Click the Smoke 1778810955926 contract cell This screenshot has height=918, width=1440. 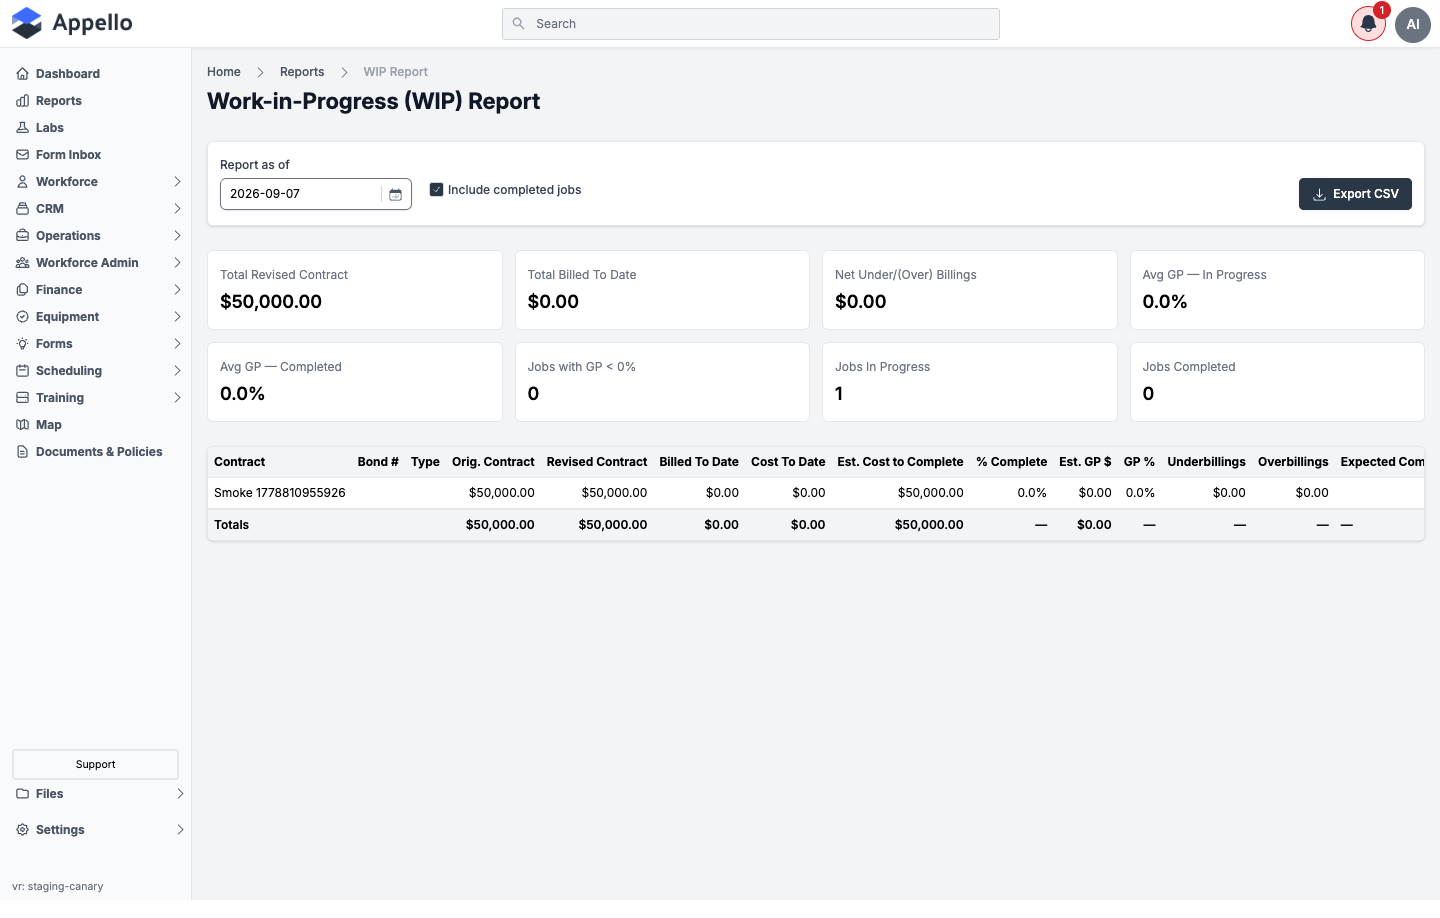[280, 493]
